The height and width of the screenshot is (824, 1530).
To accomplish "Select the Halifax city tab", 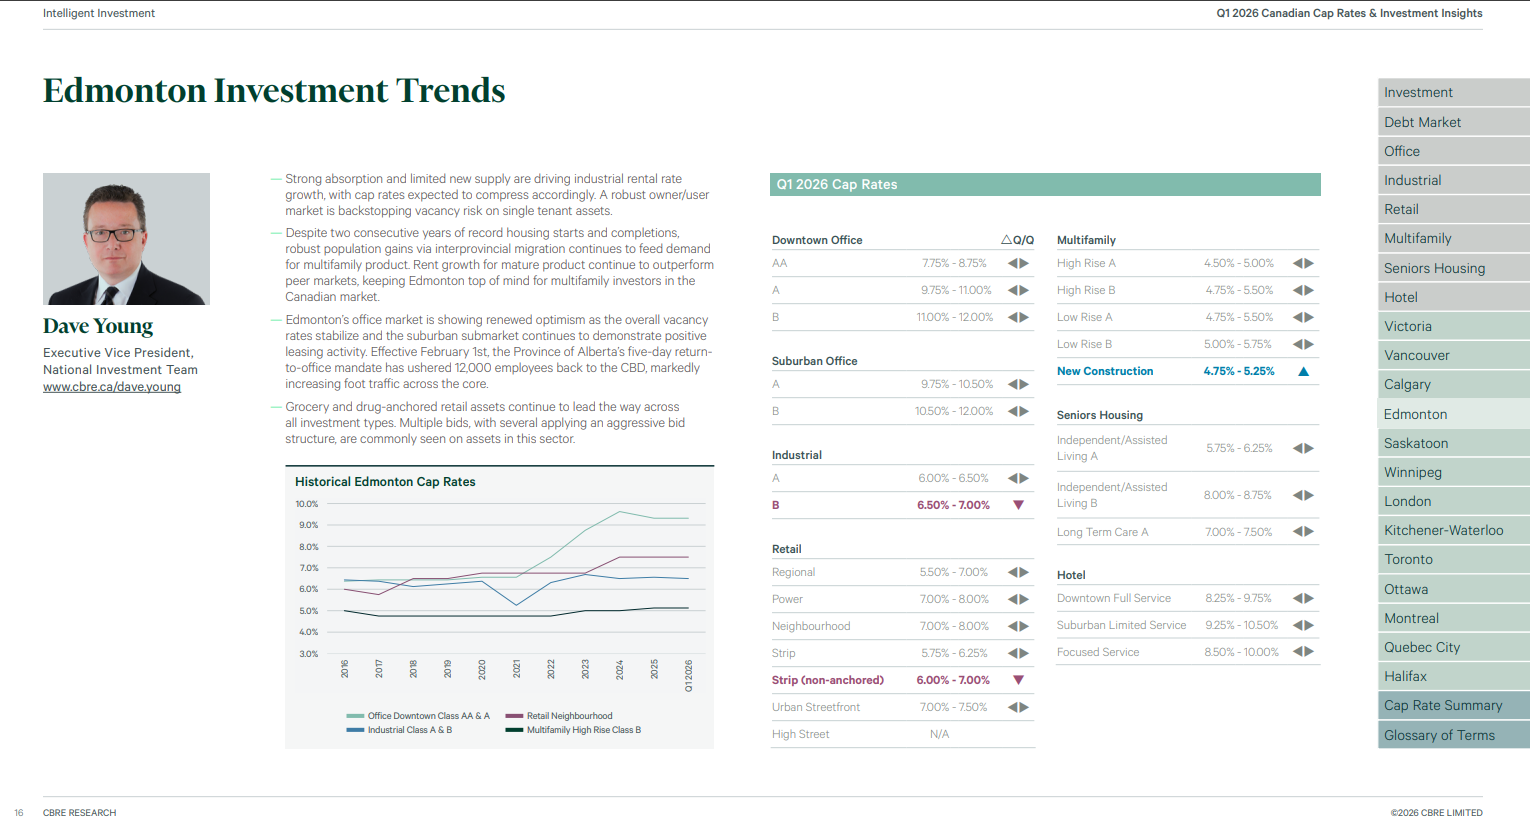I will click(x=1454, y=676).
